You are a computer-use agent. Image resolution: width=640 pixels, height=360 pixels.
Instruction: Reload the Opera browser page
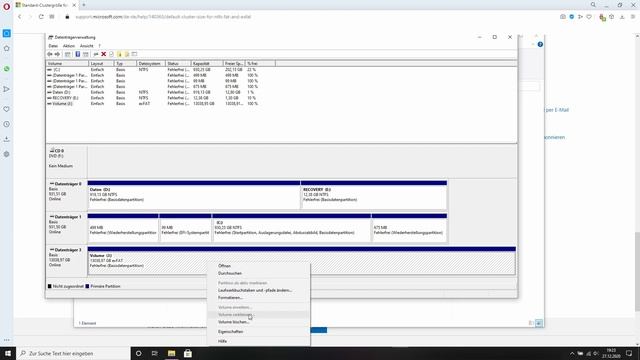(x=41, y=17)
